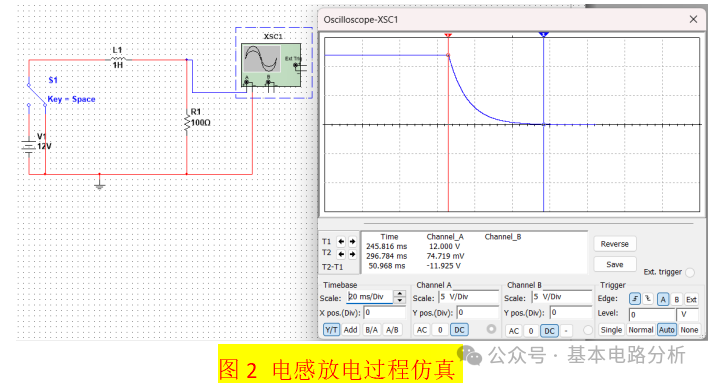This screenshot has height=383, width=708.
Task: Click the Save button
Action: (x=615, y=265)
